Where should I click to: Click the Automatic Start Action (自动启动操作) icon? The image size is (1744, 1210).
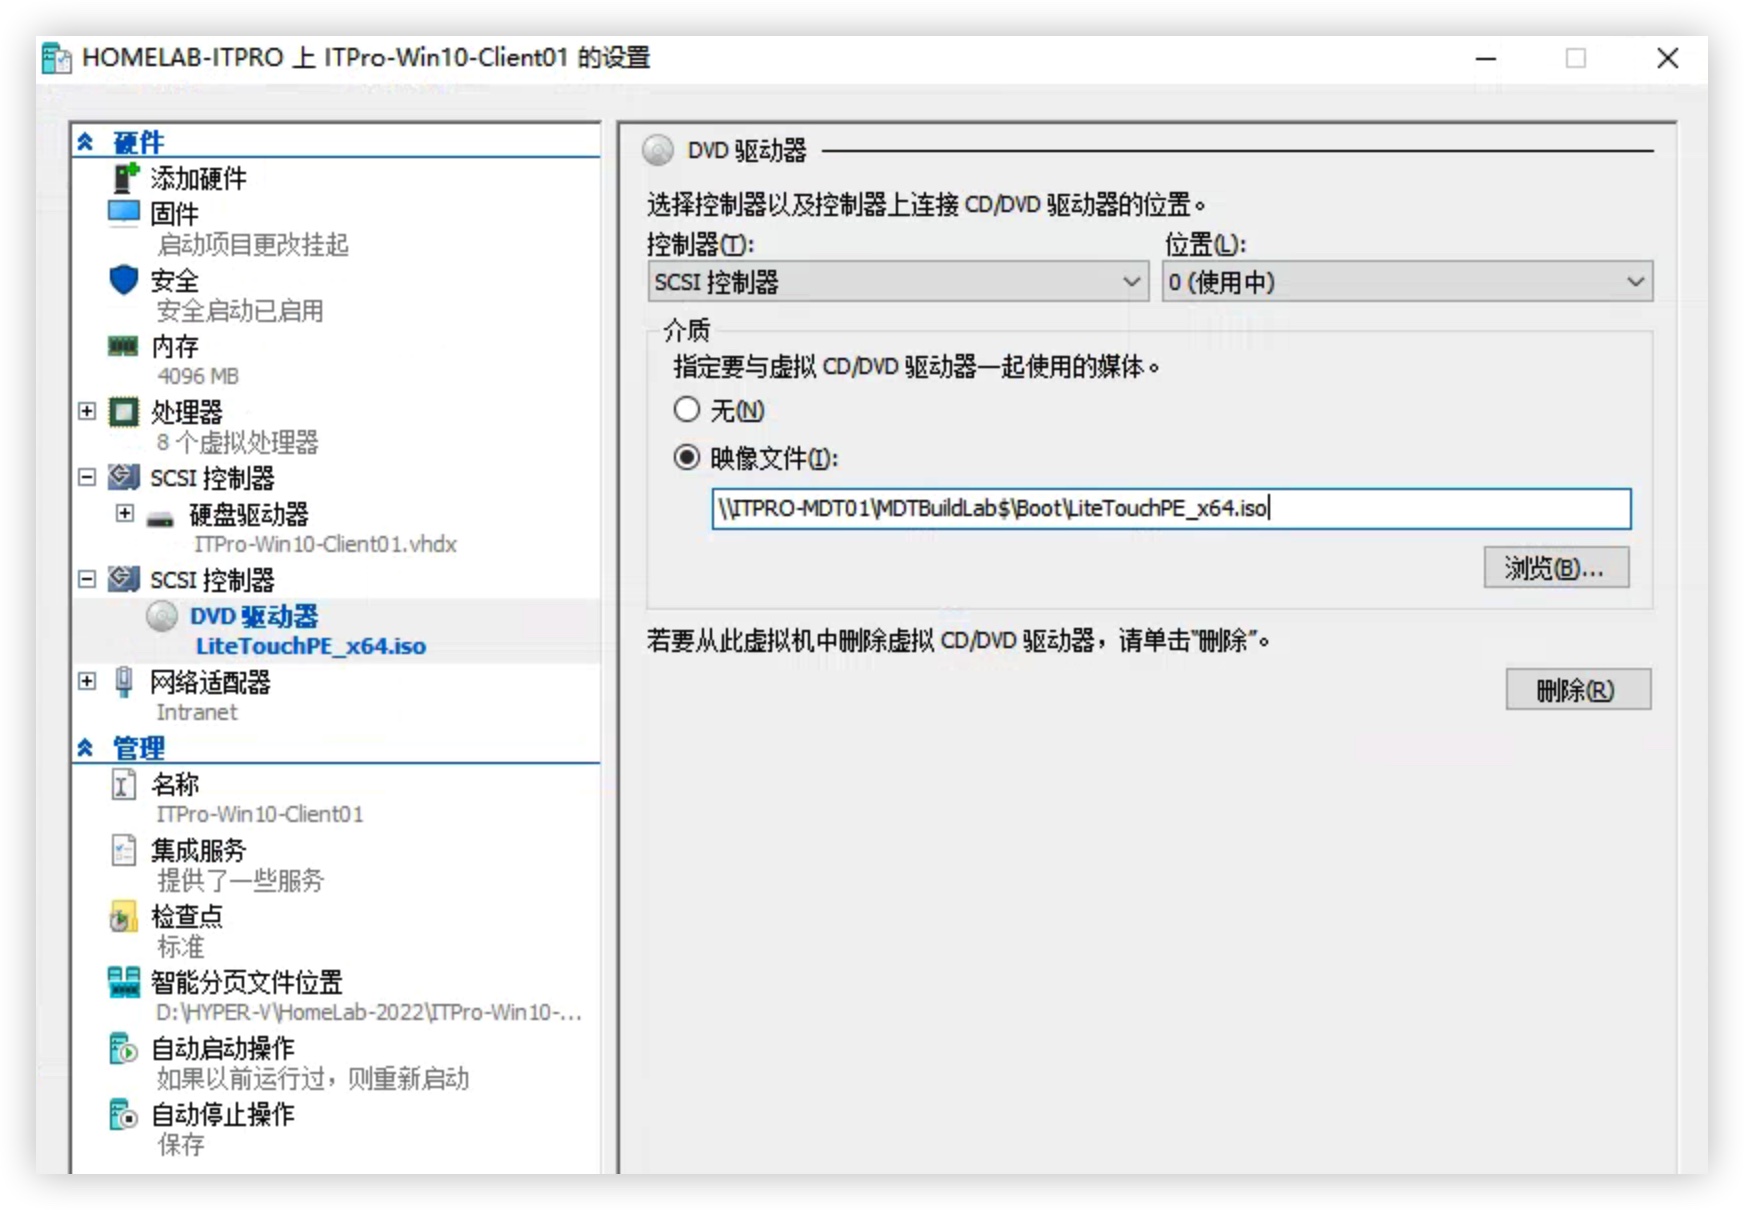click(x=123, y=1049)
